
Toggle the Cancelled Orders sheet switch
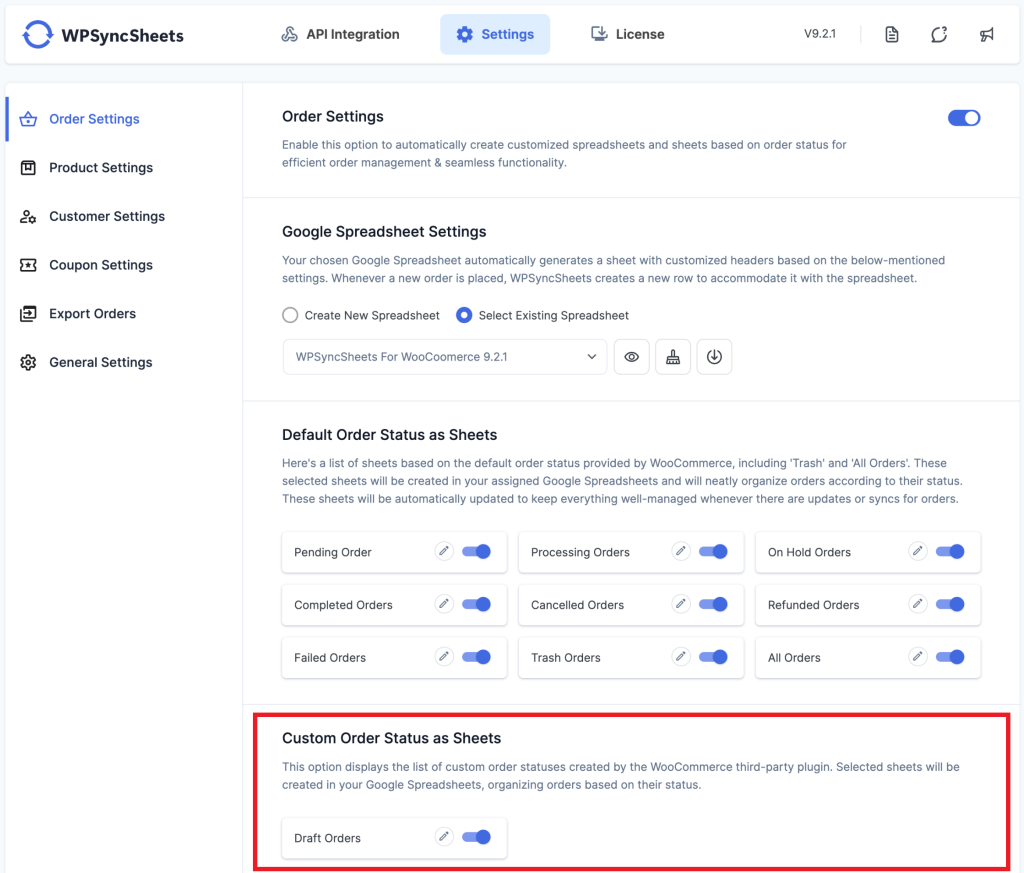[713, 605]
